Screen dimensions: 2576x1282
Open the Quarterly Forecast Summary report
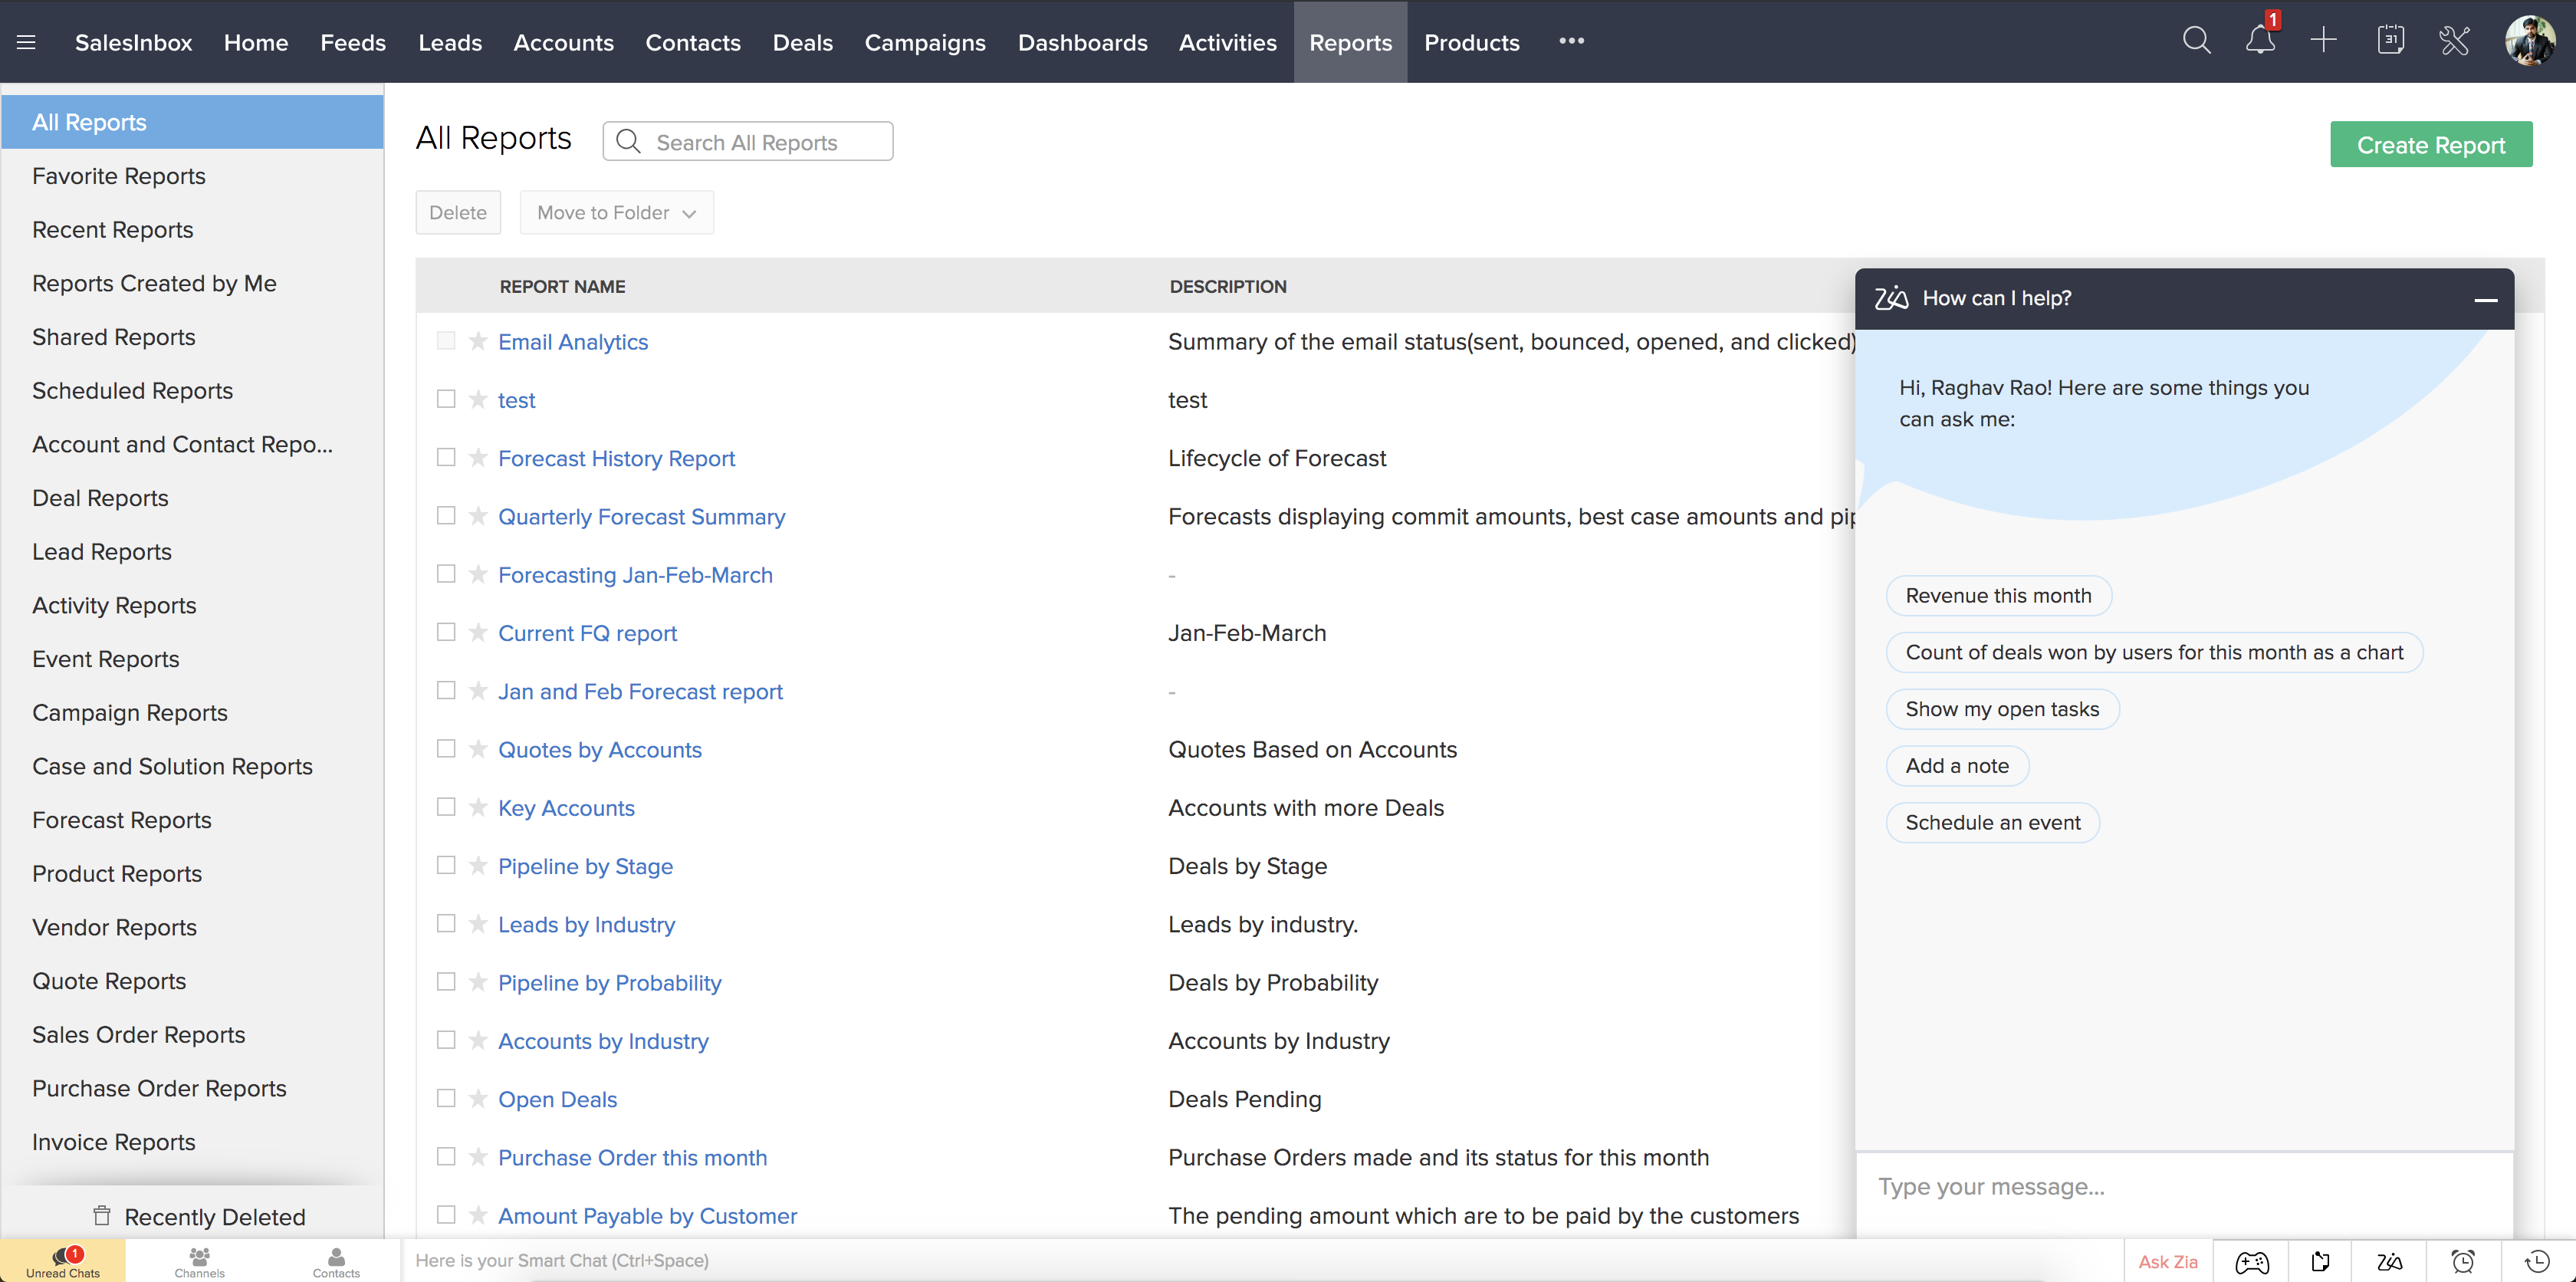tap(641, 517)
